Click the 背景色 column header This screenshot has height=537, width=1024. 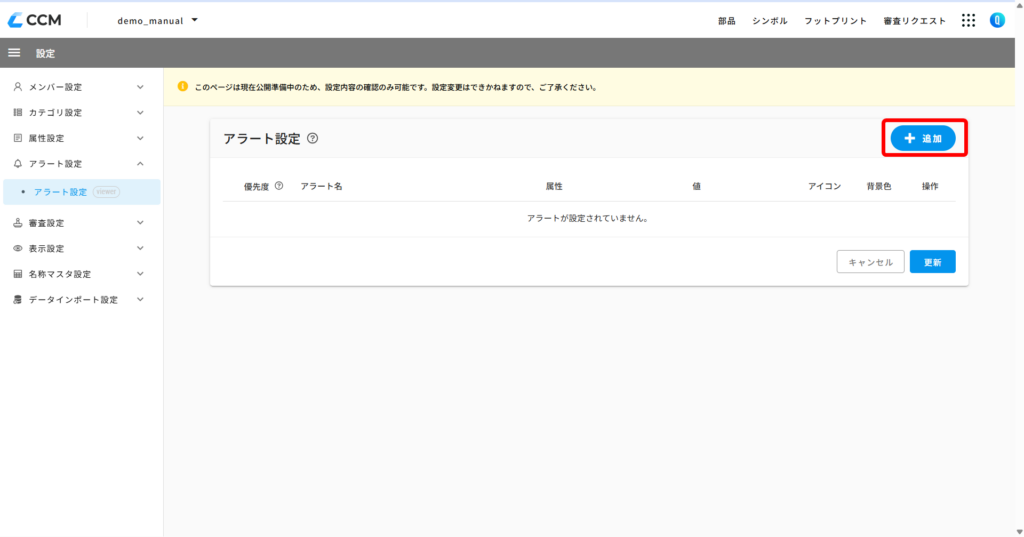pyautogui.click(x=879, y=186)
